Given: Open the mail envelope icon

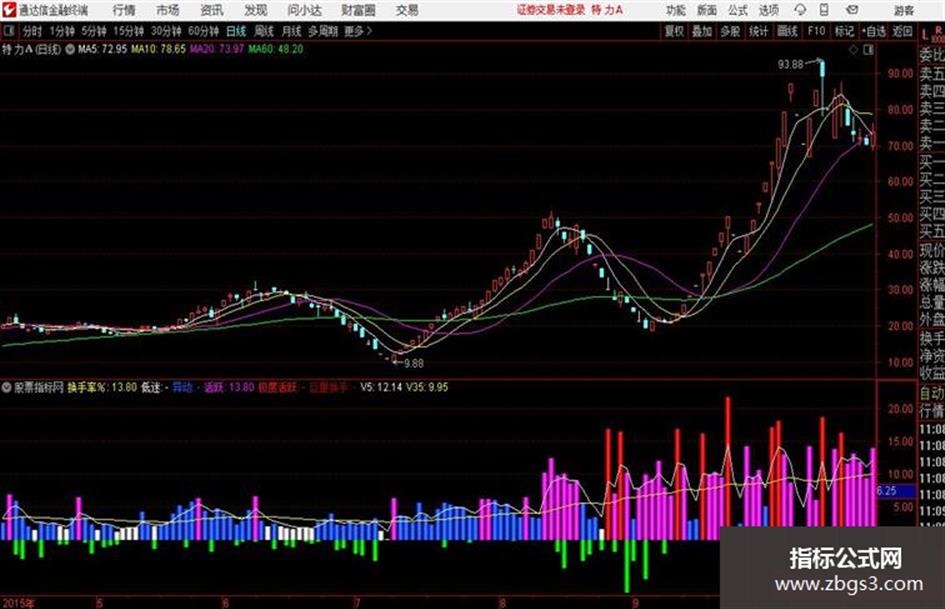Looking at the screenshot, I should pyautogui.click(x=852, y=10).
